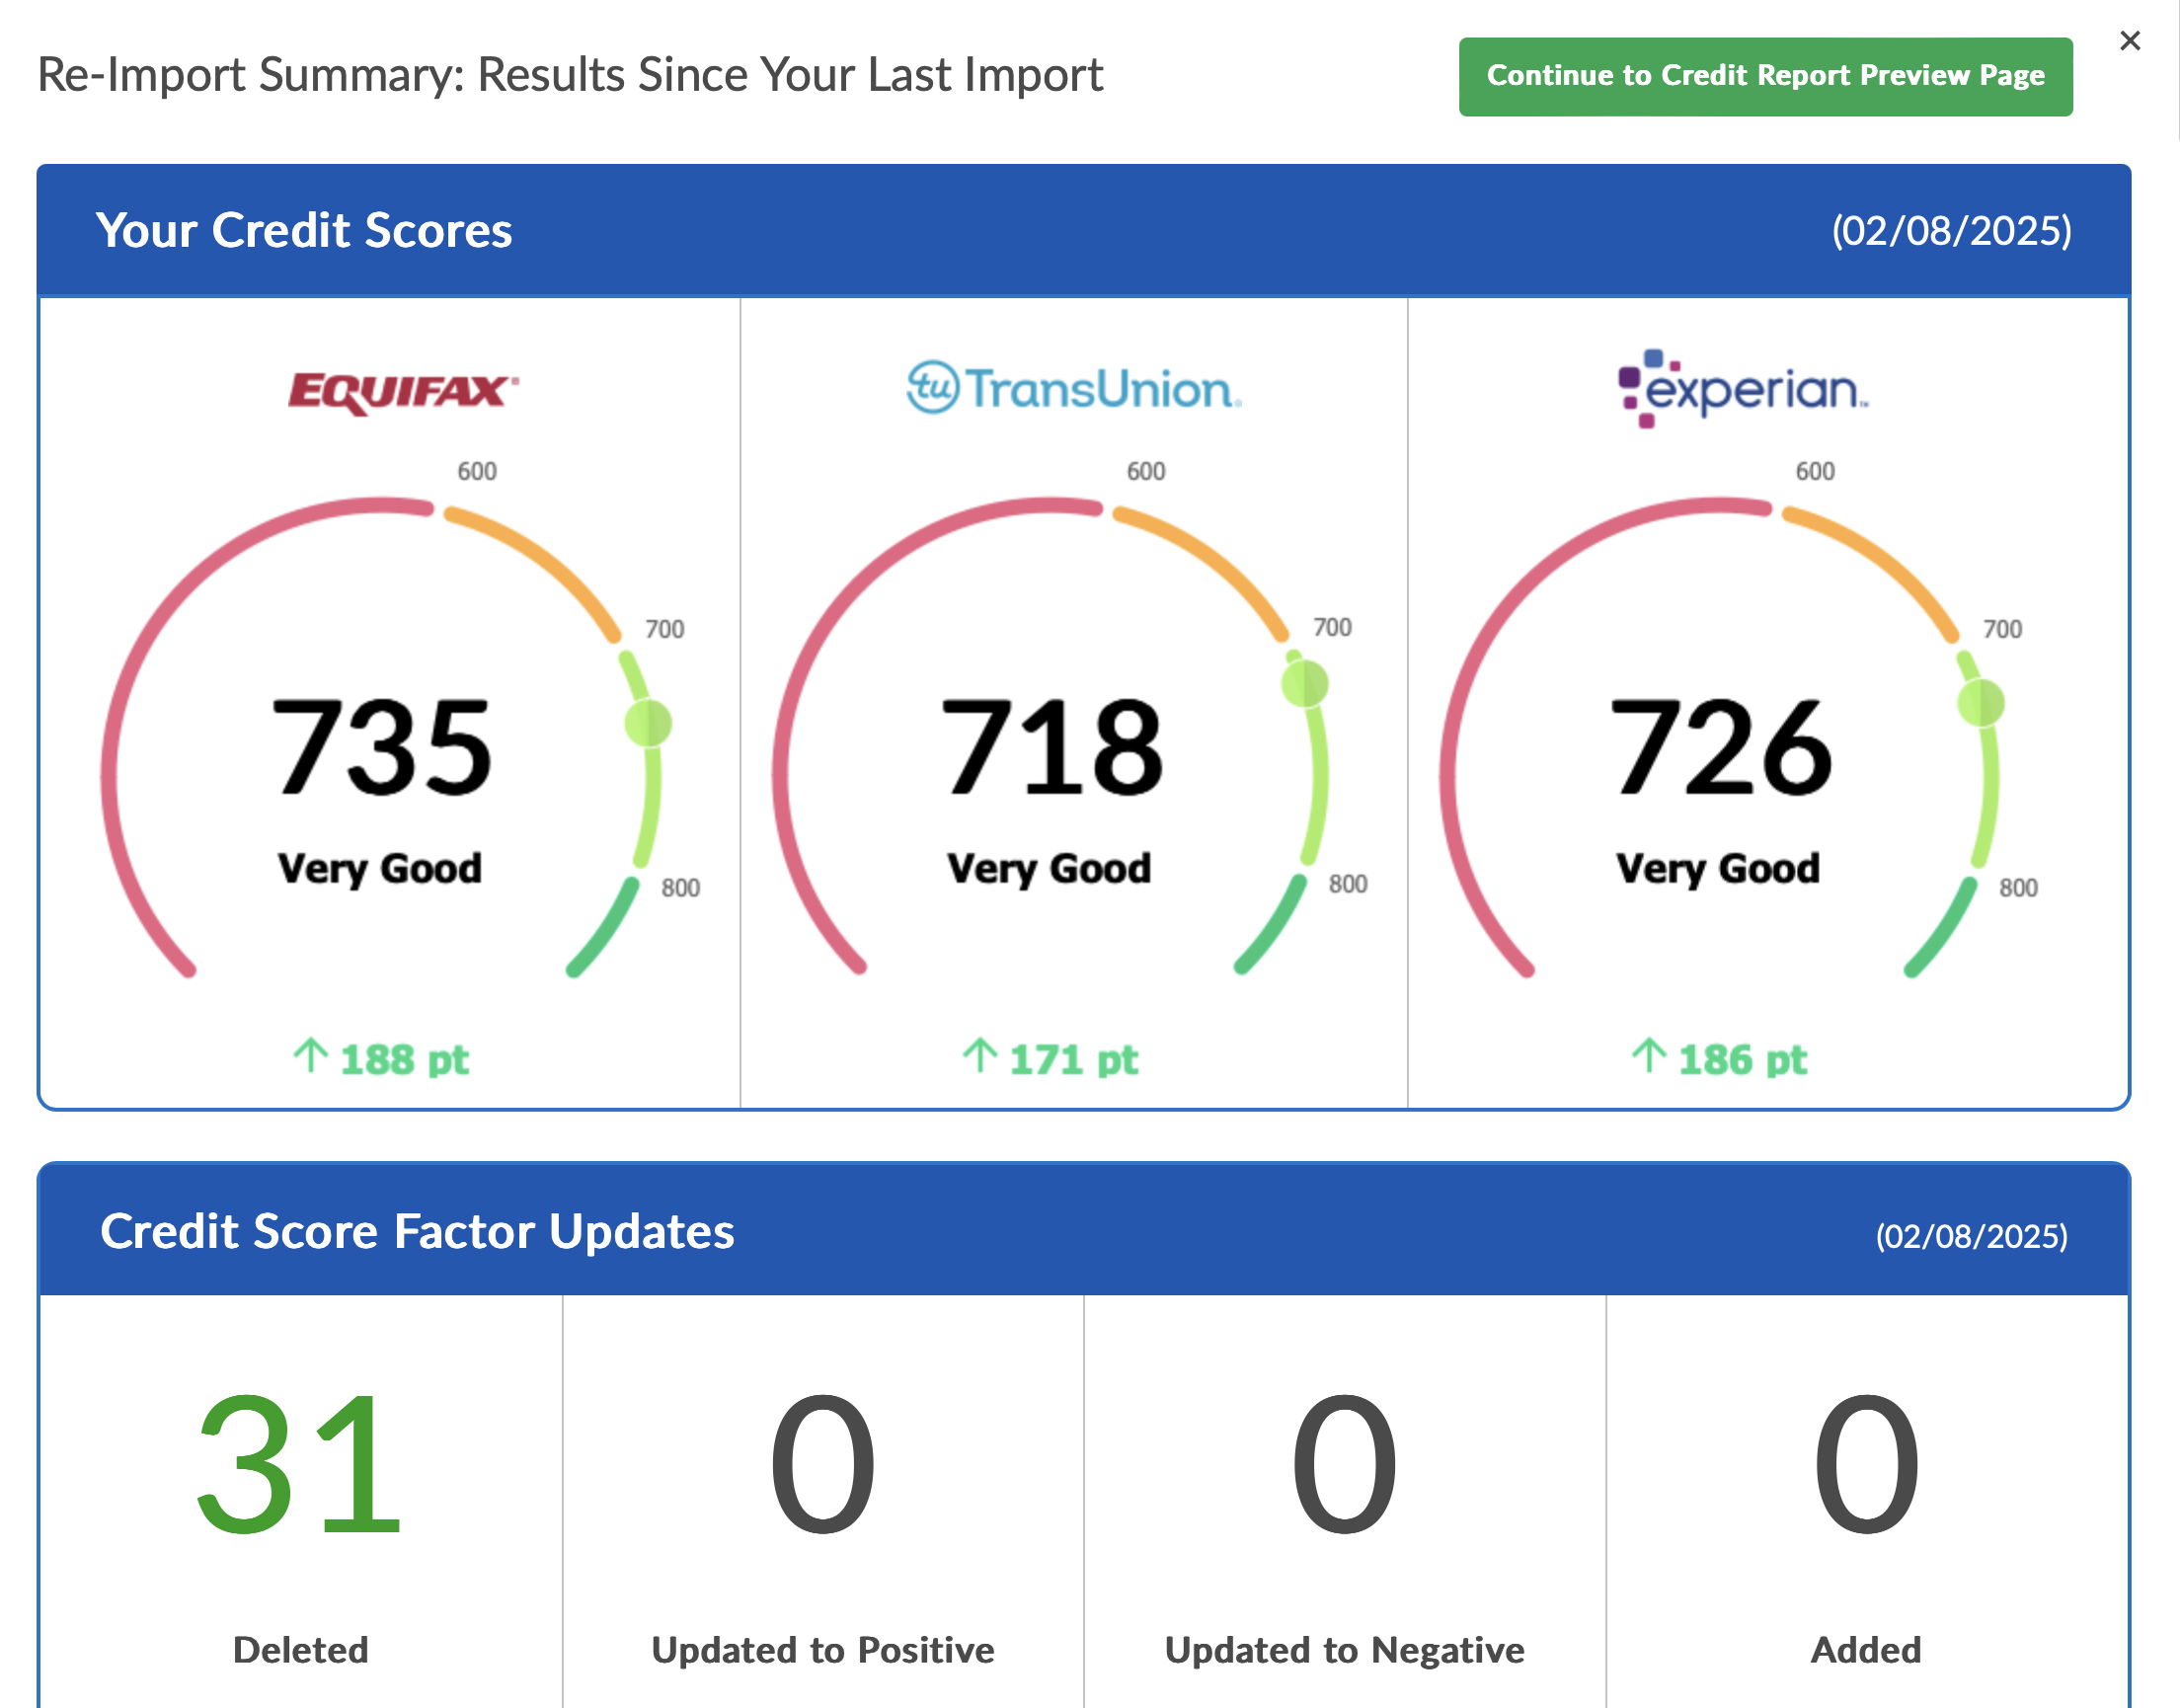Viewport: 2180px width, 1708px height.
Task: Click the Experian gauge marker dot
Action: point(1980,702)
